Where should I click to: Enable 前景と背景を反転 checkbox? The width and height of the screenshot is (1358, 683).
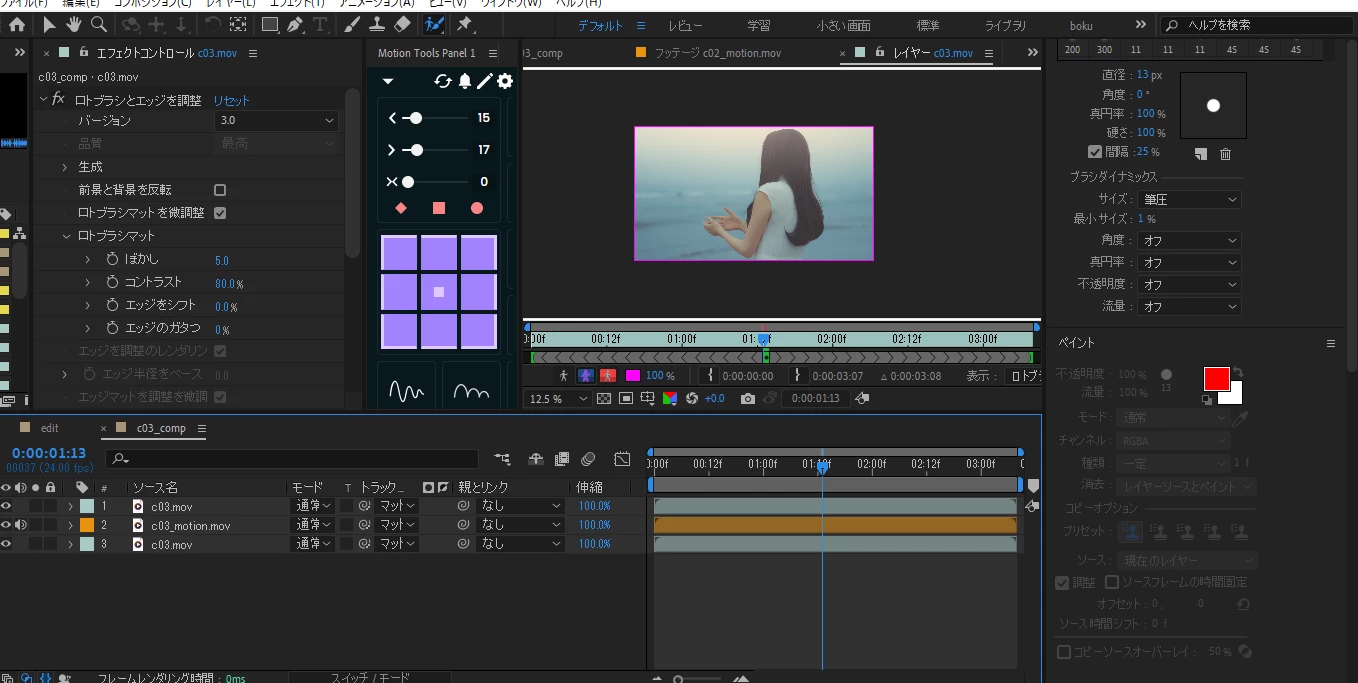(x=220, y=190)
